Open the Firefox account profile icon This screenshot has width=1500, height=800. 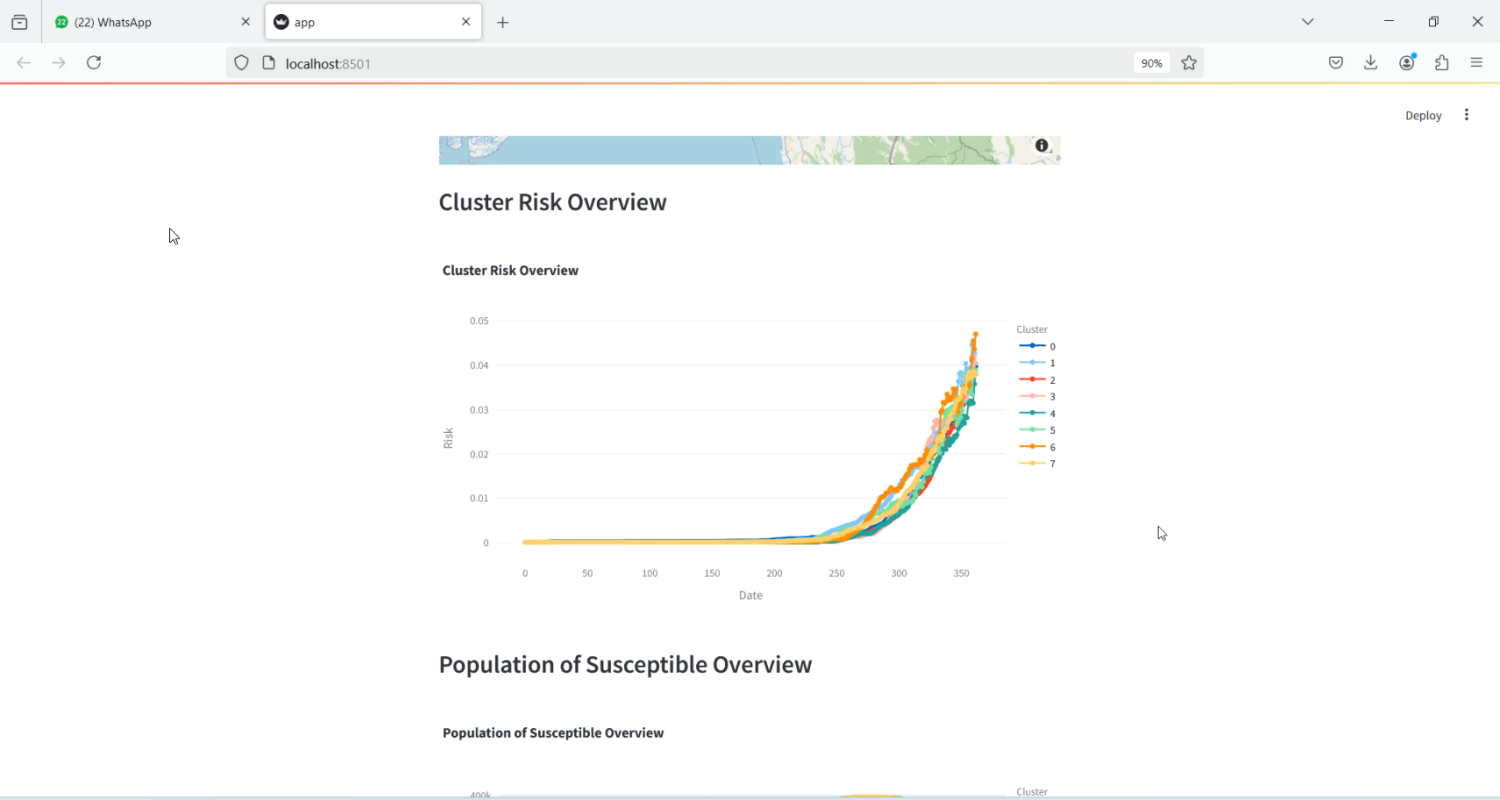pos(1407,63)
